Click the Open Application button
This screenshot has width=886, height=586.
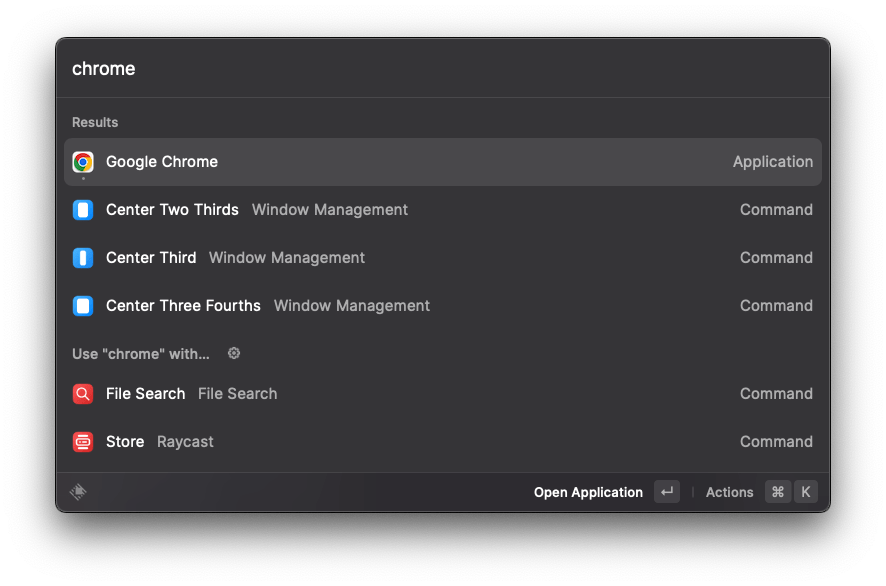(x=588, y=492)
